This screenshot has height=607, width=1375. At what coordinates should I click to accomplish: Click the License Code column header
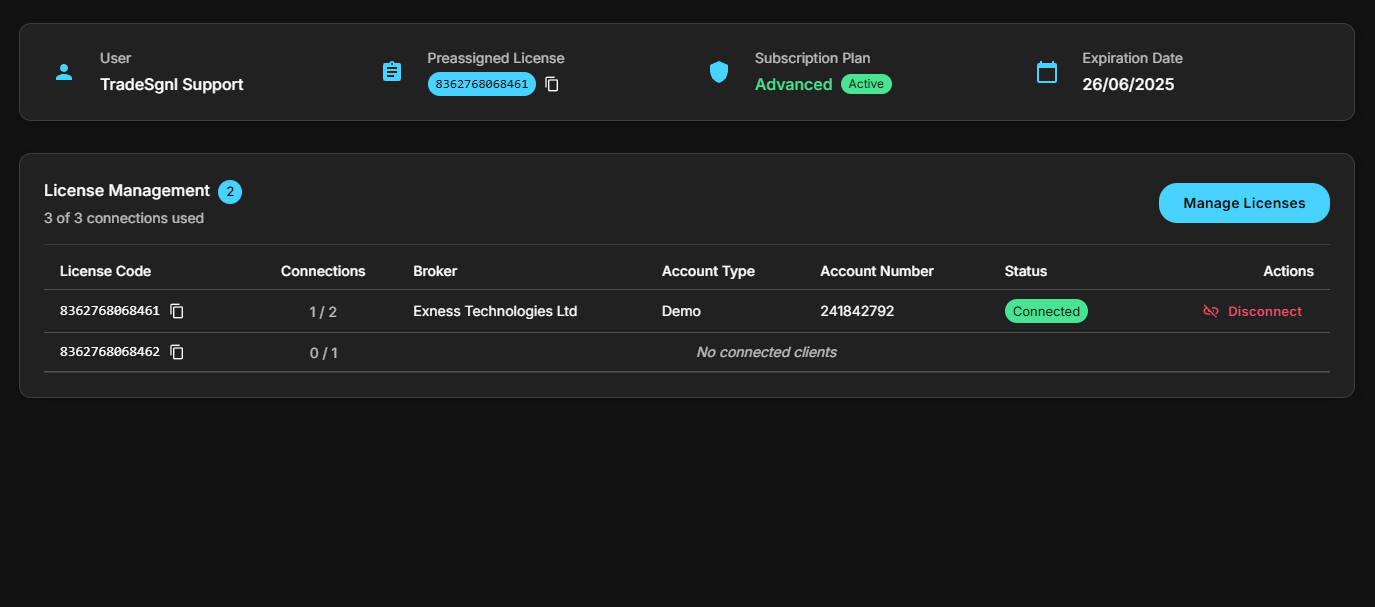tap(105, 271)
